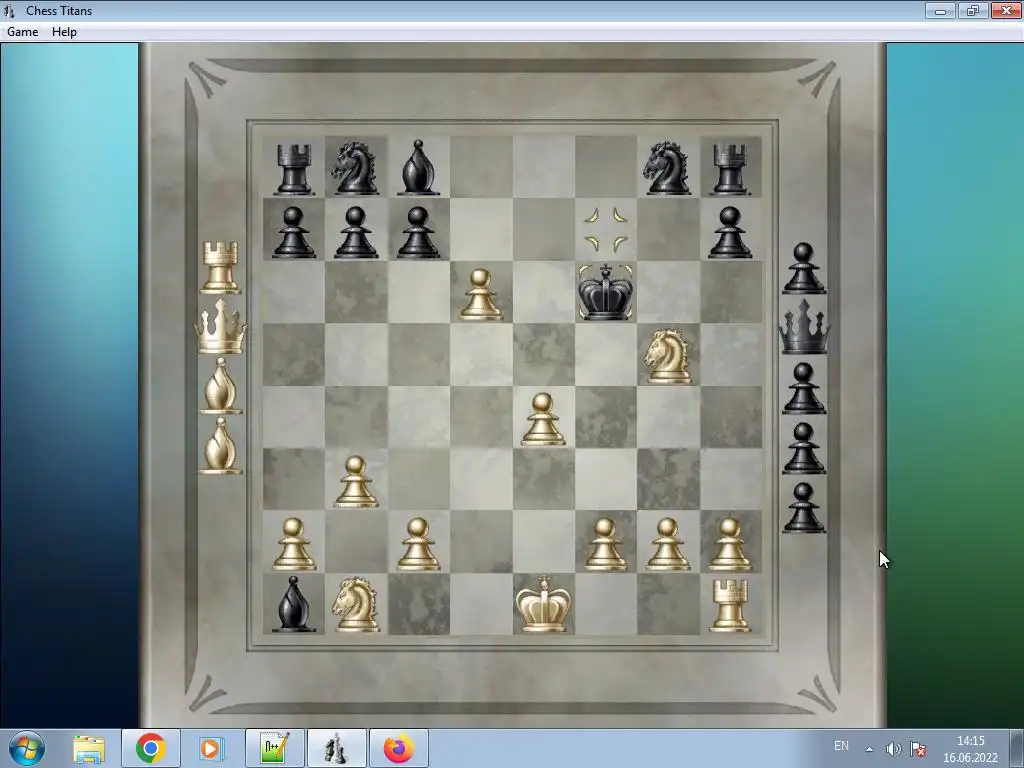Click the black bishop on a1

pyautogui.click(x=293, y=604)
